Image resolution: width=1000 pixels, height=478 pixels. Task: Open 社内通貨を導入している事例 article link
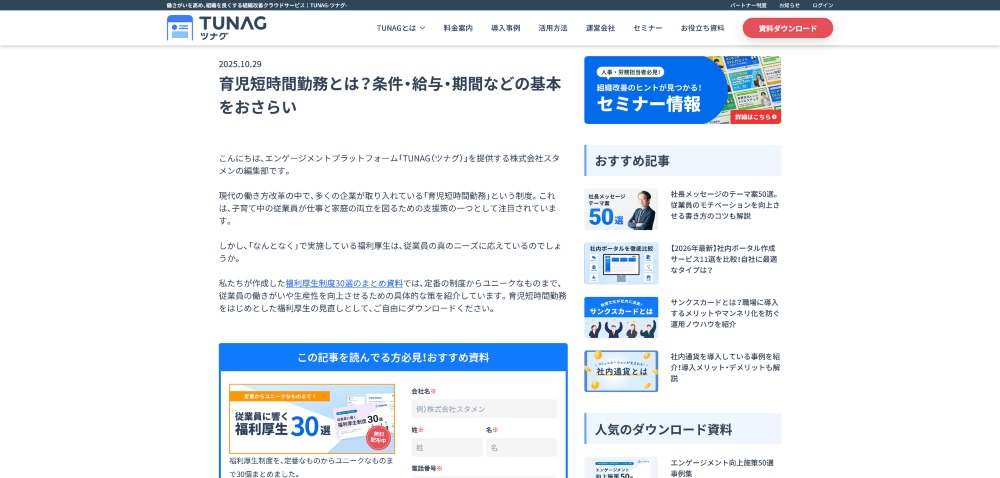(x=725, y=367)
